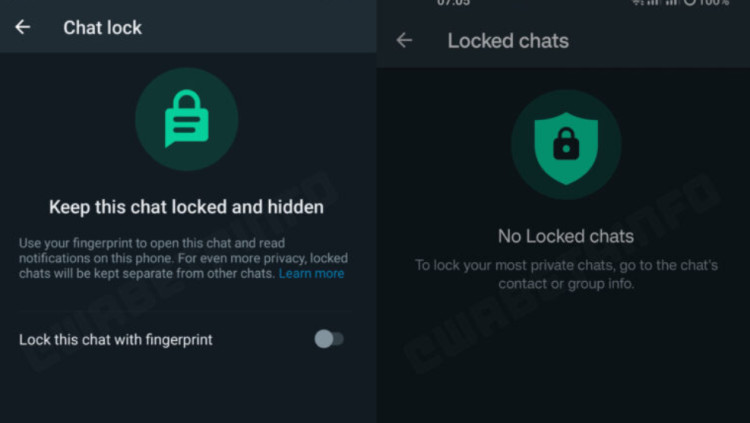Tap the green shield padlock icon

tap(566, 144)
